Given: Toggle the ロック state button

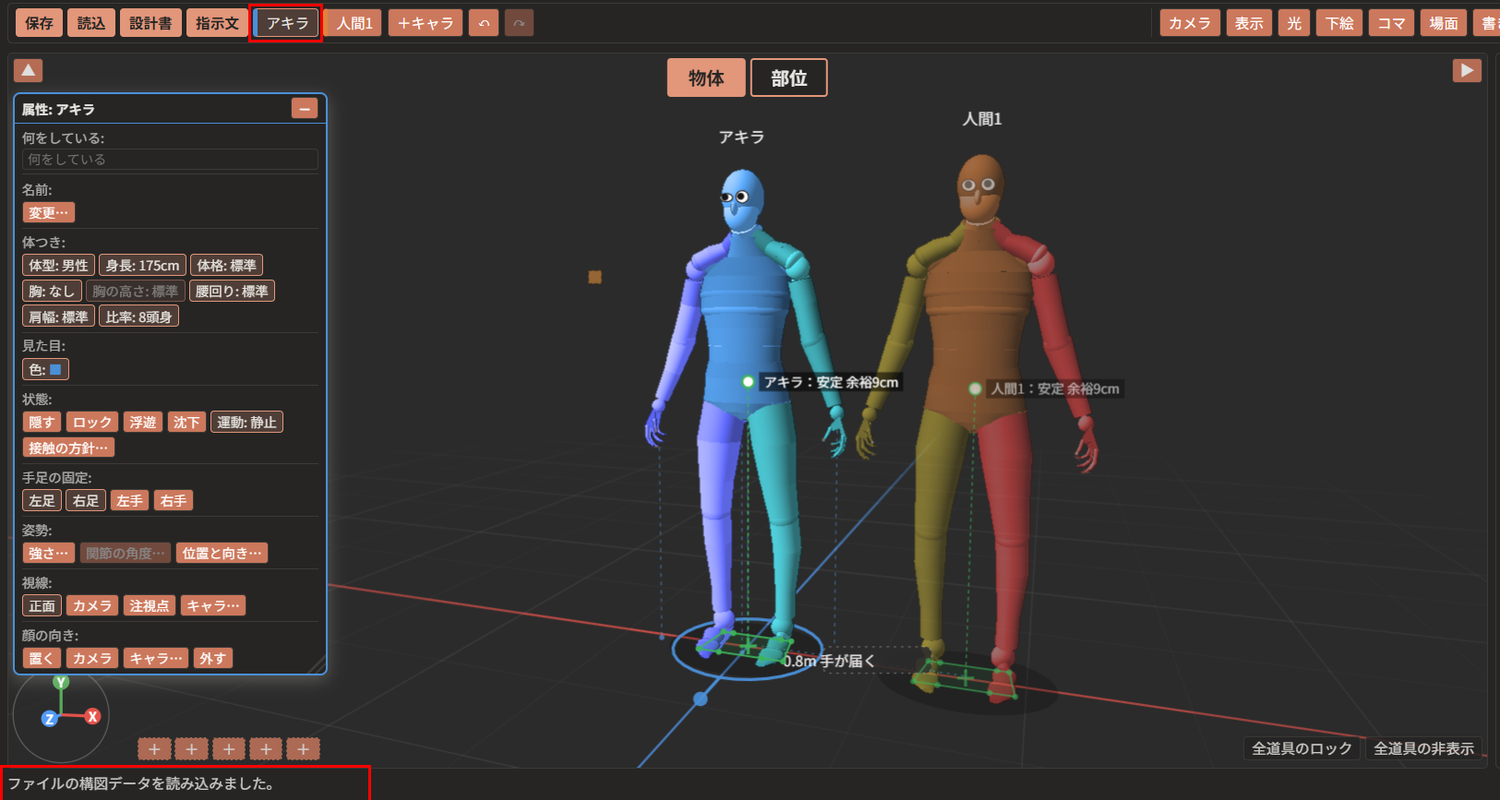Looking at the screenshot, I should (93, 422).
